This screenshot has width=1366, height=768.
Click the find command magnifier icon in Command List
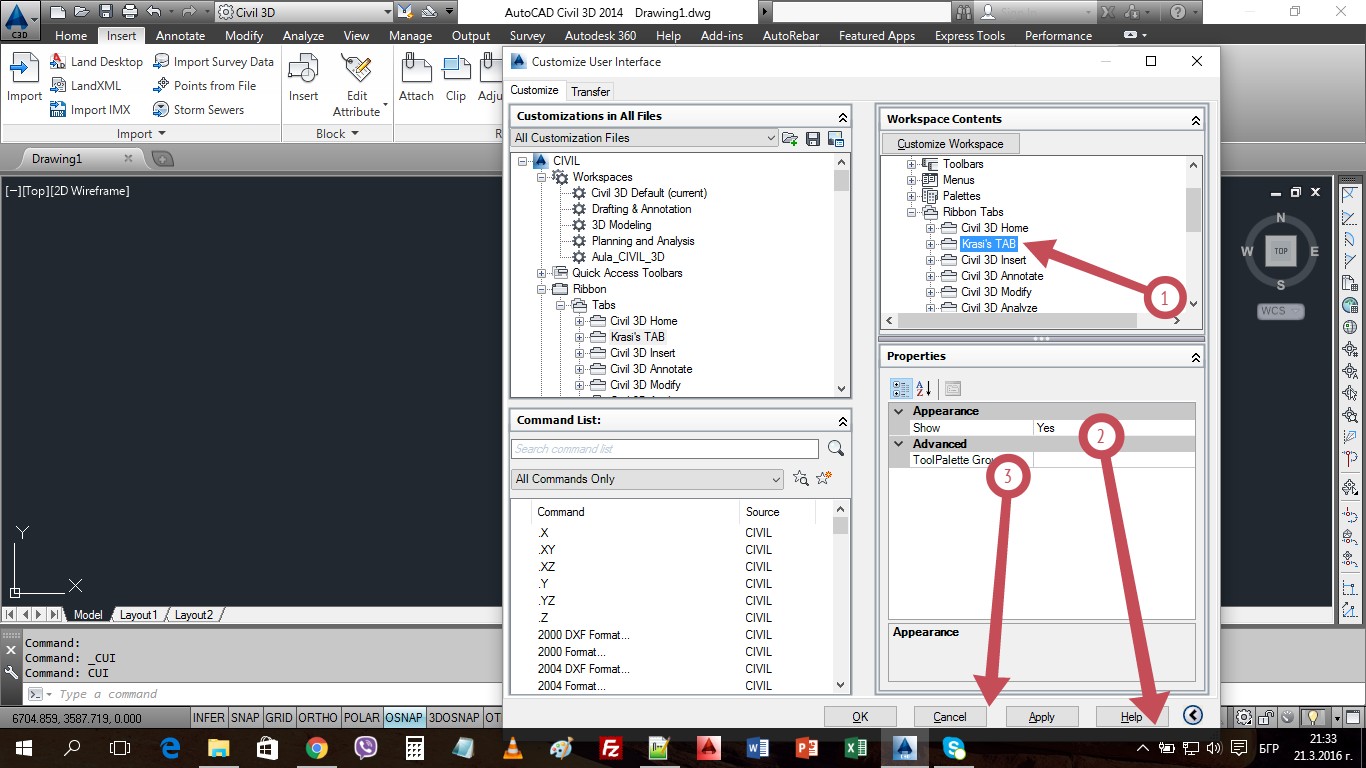click(x=836, y=449)
